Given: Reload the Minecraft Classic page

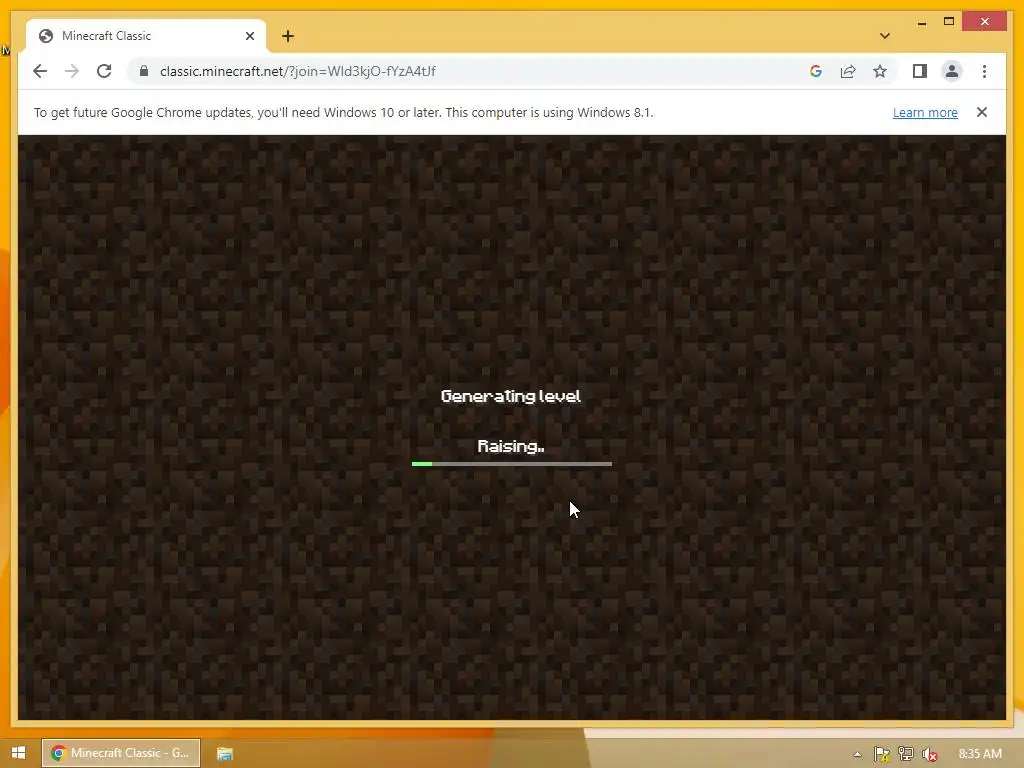Looking at the screenshot, I should pyautogui.click(x=104, y=71).
